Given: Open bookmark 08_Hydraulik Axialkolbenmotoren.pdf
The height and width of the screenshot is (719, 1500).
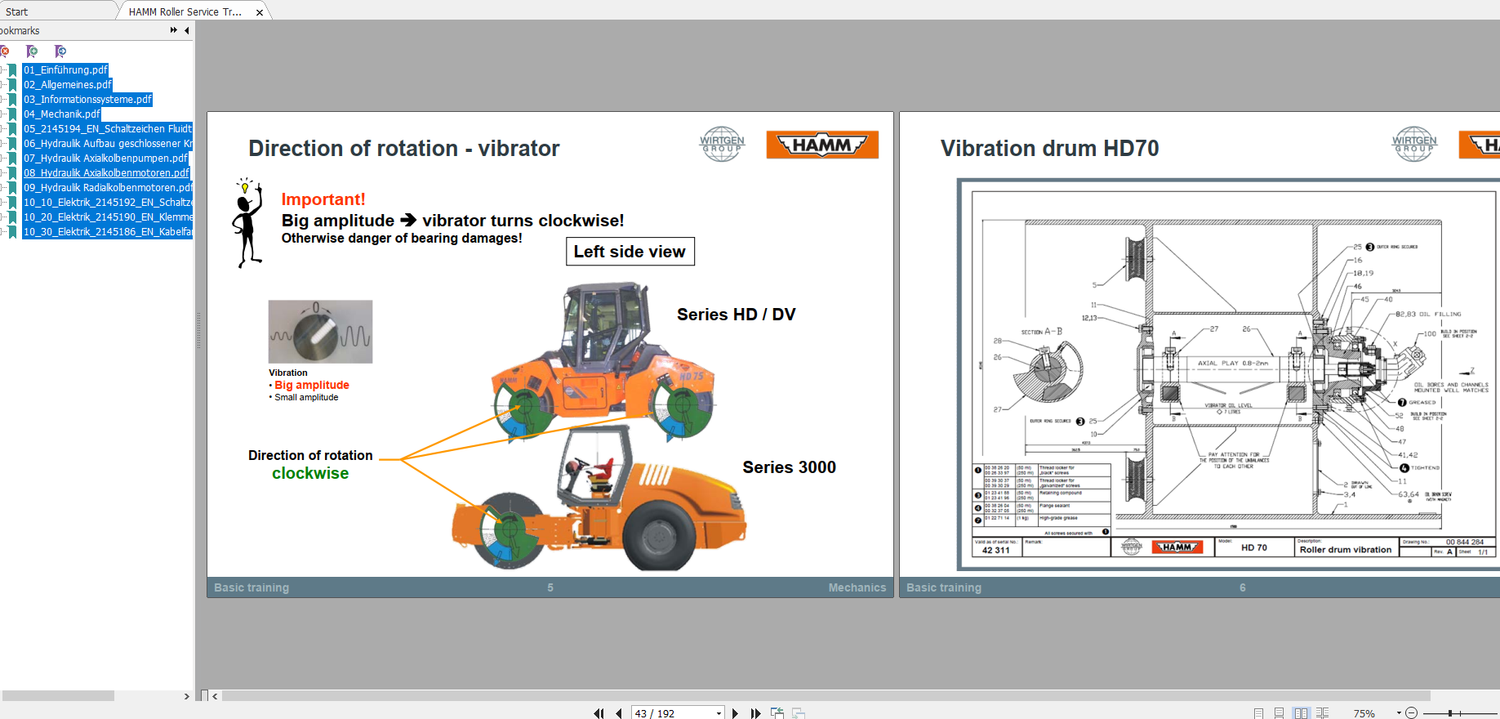Looking at the screenshot, I should (x=106, y=173).
